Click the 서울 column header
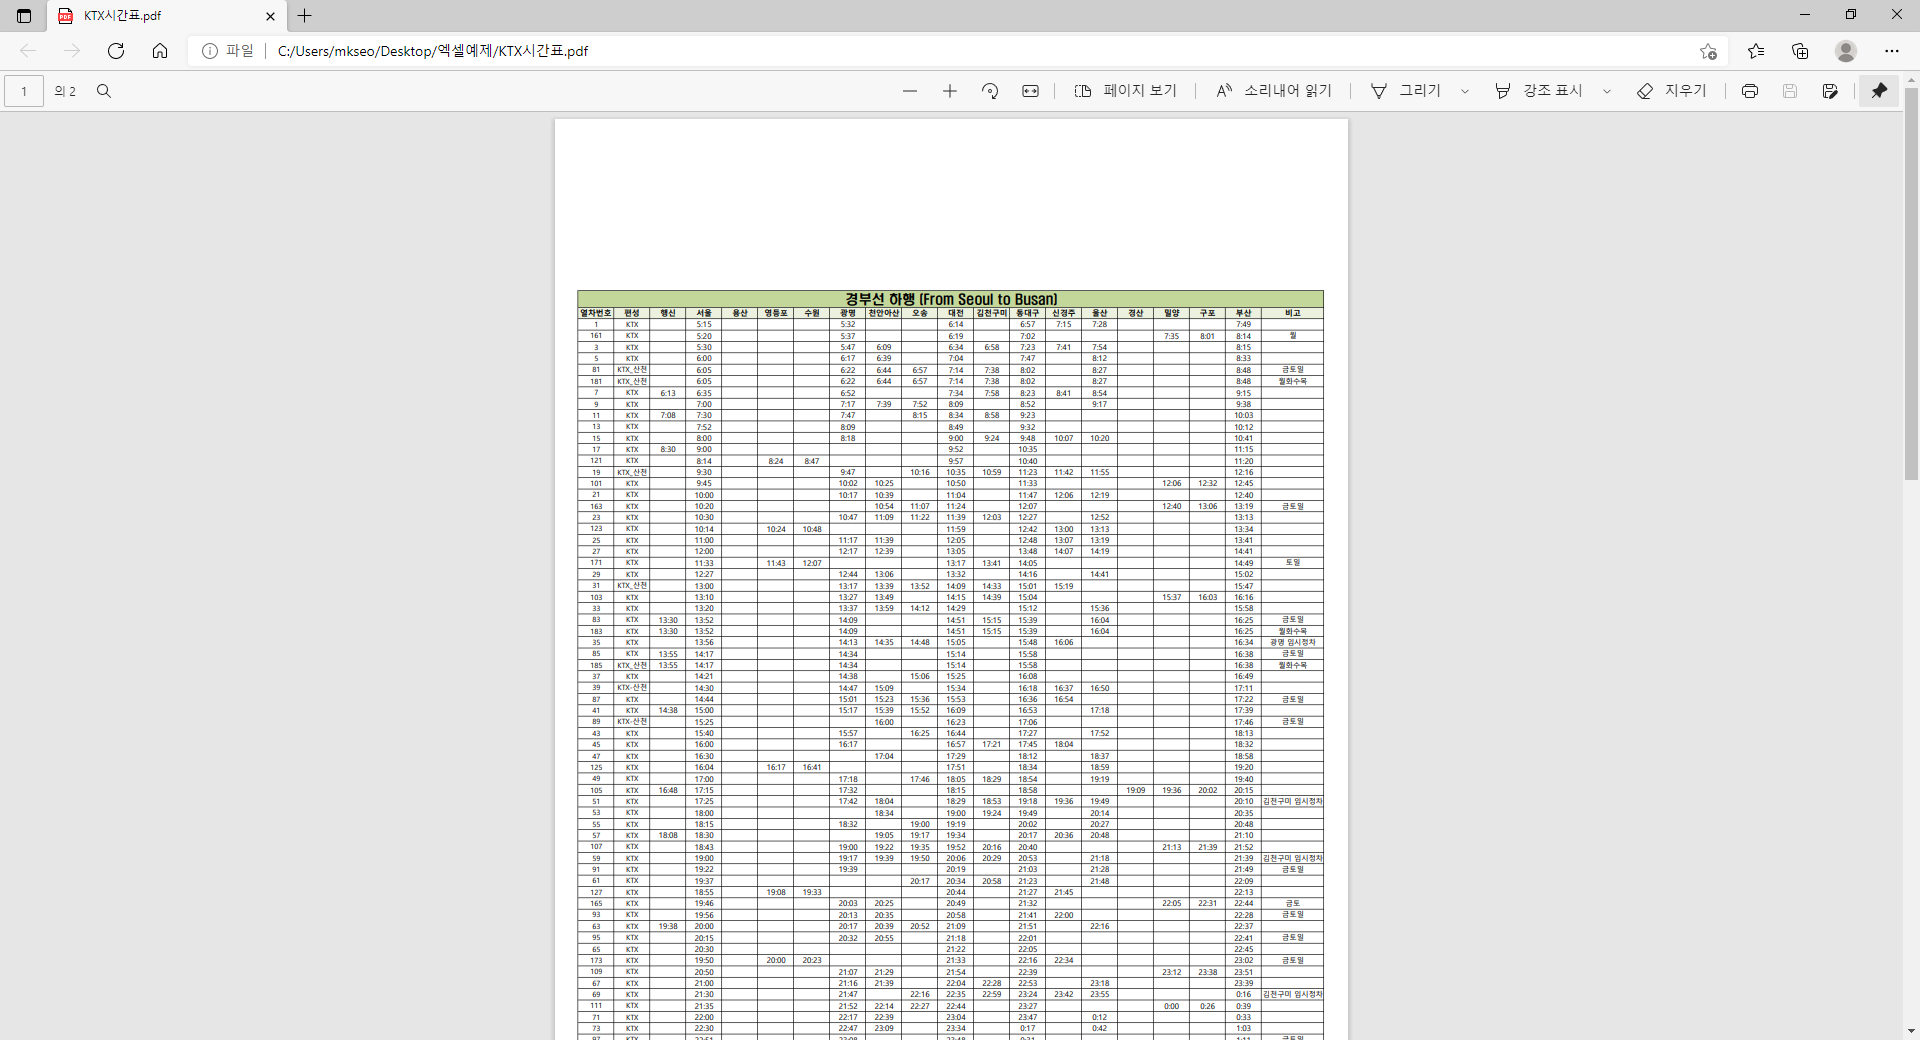The height and width of the screenshot is (1040, 1920). pos(704,313)
